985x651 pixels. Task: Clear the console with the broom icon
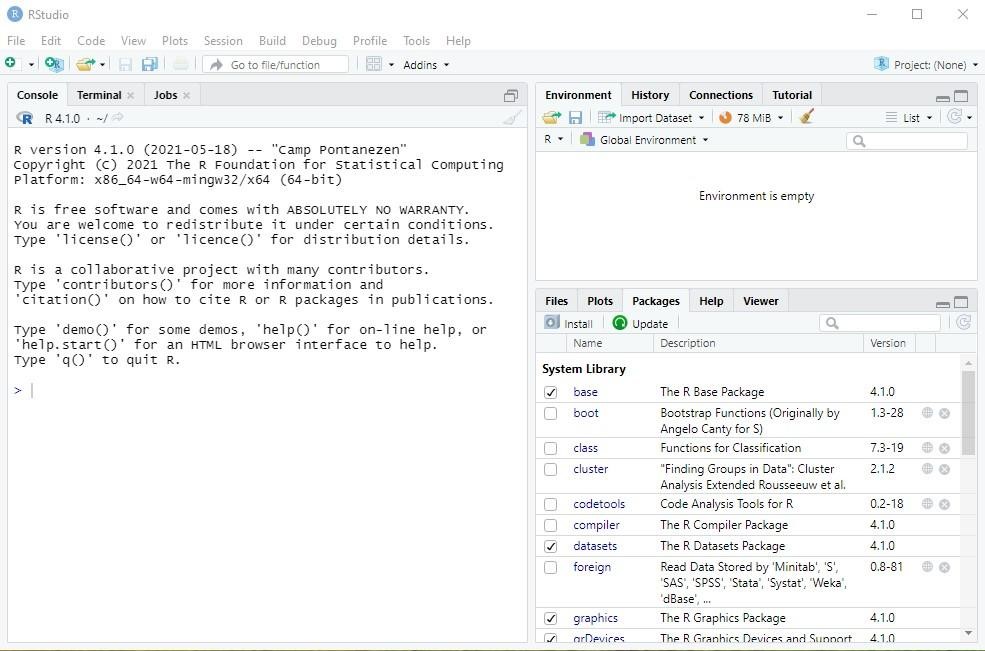click(512, 117)
